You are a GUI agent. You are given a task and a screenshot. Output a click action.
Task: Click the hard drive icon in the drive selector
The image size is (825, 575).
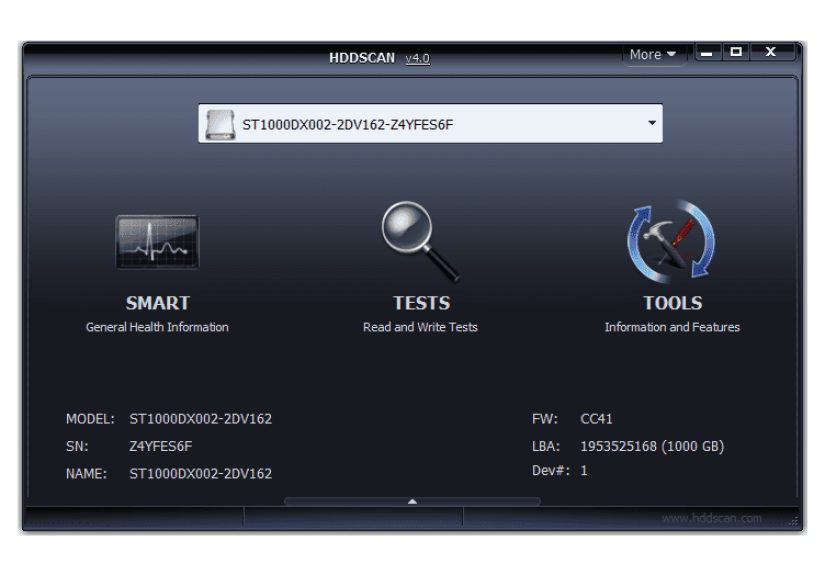click(x=220, y=125)
